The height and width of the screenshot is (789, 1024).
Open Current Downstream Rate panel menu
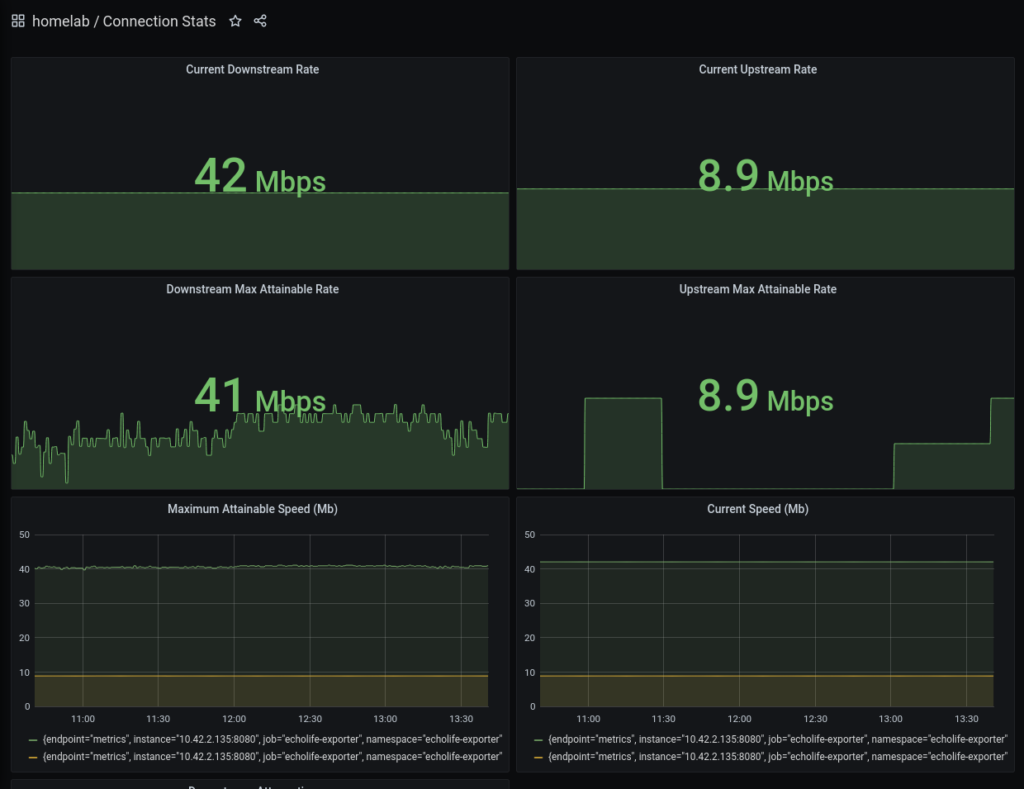[x=252, y=69]
